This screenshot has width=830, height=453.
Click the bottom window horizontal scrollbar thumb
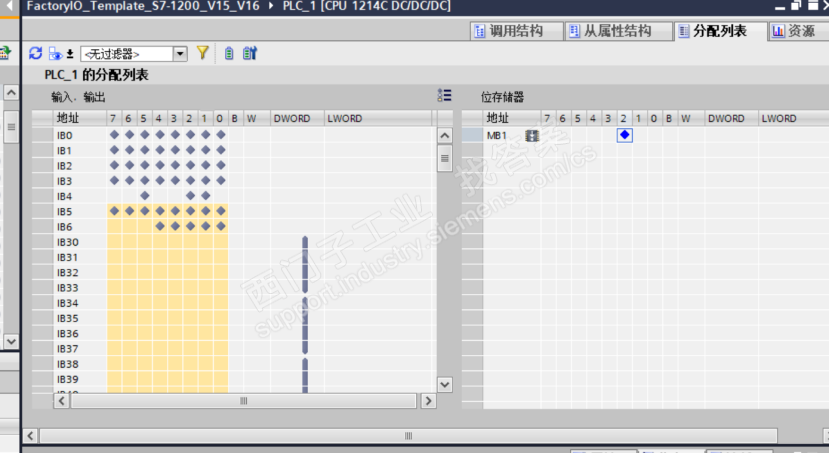(x=408, y=436)
